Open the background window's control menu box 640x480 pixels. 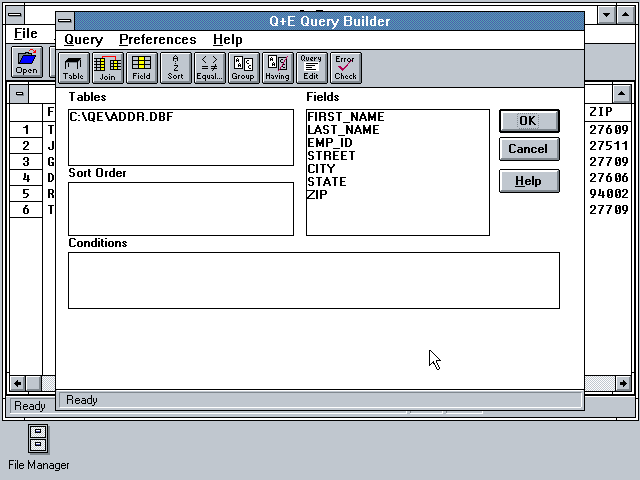(x=15, y=15)
